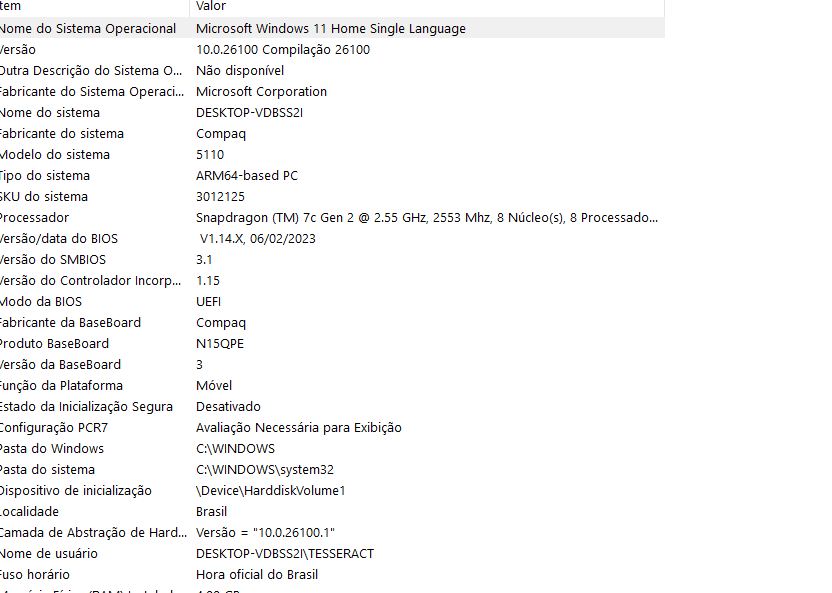Click the Produto BaseBoard N15QPE value
This screenshot has height=593, width=832.
[x=220, y=344]
